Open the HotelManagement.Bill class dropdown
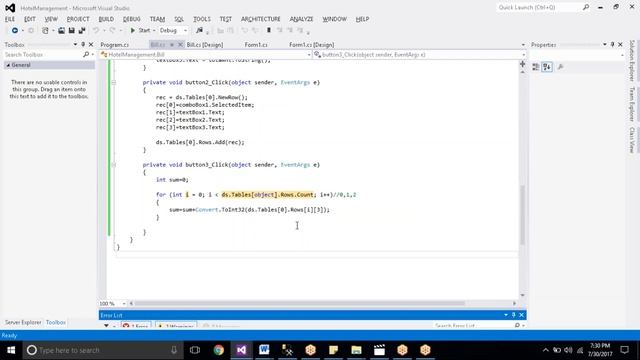Viewport: 640px width, 360px height. [309, 55]
